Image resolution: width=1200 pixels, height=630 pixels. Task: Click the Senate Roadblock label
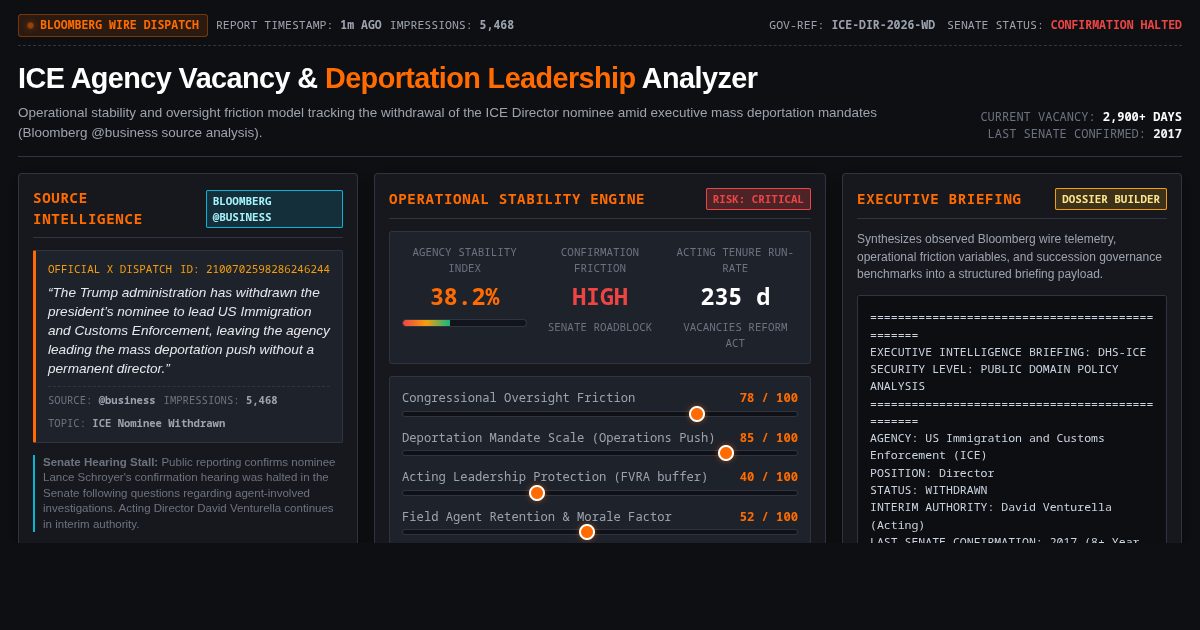click(600, 327)
